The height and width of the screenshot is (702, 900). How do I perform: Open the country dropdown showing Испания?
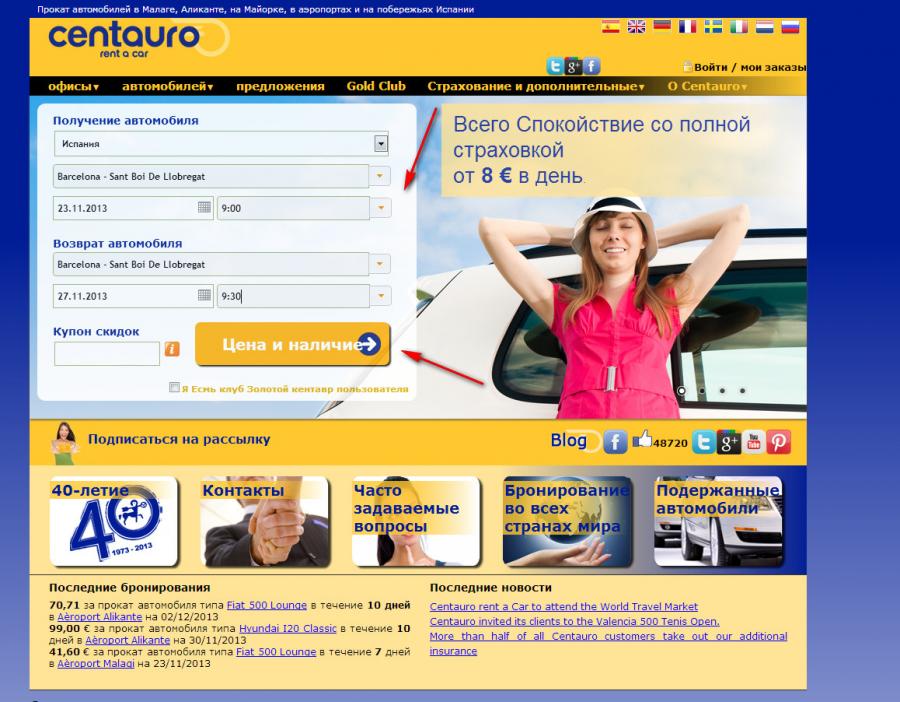[x=221, y=143]
